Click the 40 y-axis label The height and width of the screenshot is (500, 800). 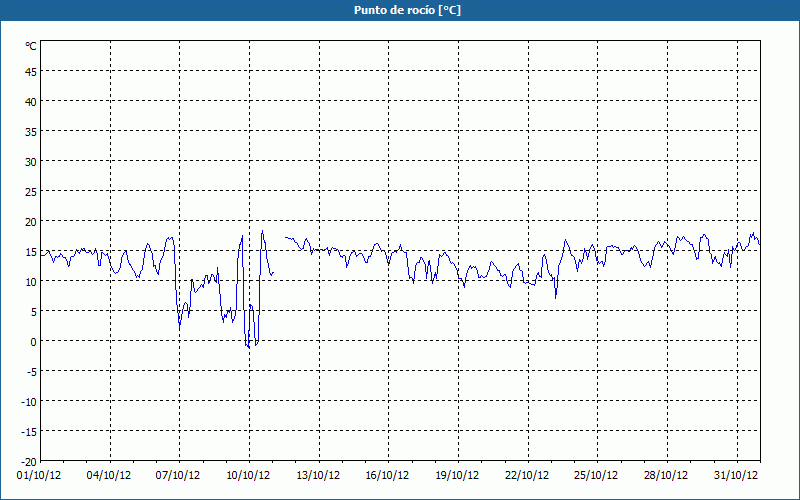coord(31,103)
